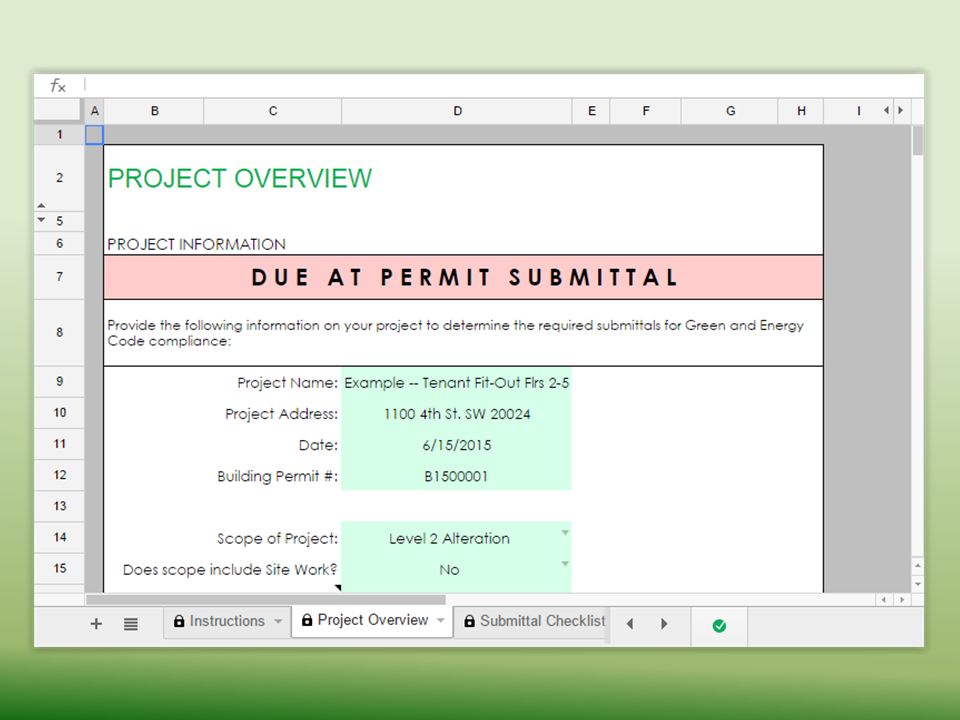Viewport: 960px width, 720px height.
Task: Click vertical scrollbar down arrow
Action: (917, 584)
